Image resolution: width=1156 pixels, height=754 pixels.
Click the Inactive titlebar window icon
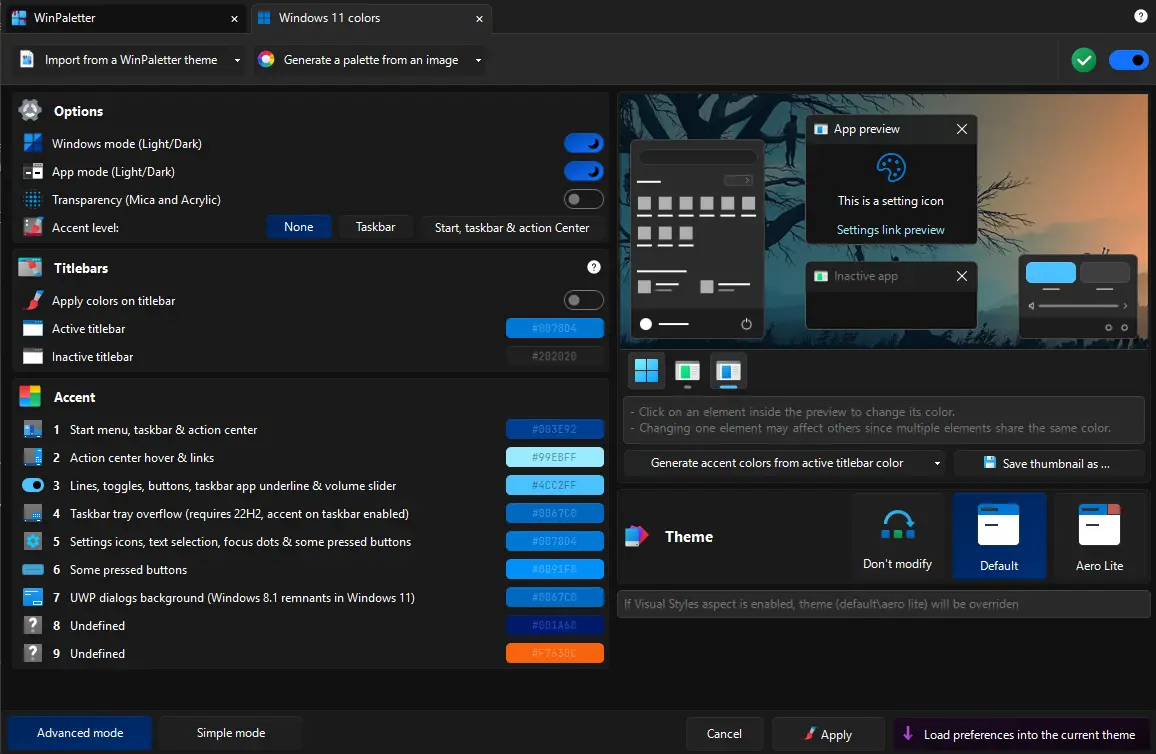[32, 356]
